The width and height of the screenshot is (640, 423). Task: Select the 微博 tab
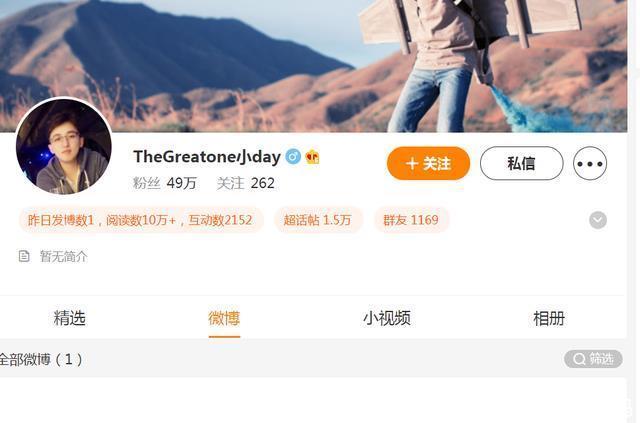click(x=224, y=318)
